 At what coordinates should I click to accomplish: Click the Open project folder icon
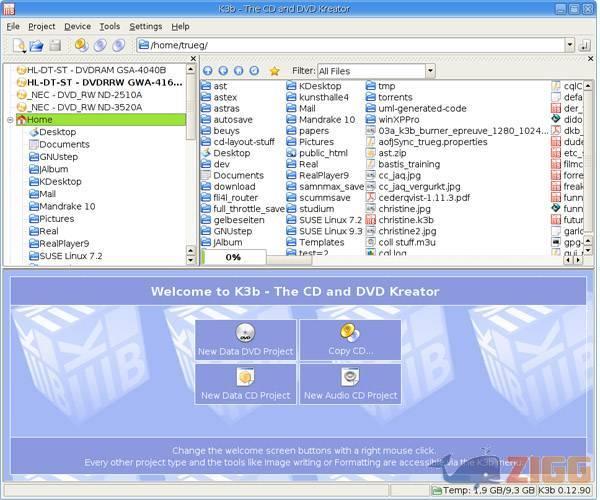click(x=37, y=46)
